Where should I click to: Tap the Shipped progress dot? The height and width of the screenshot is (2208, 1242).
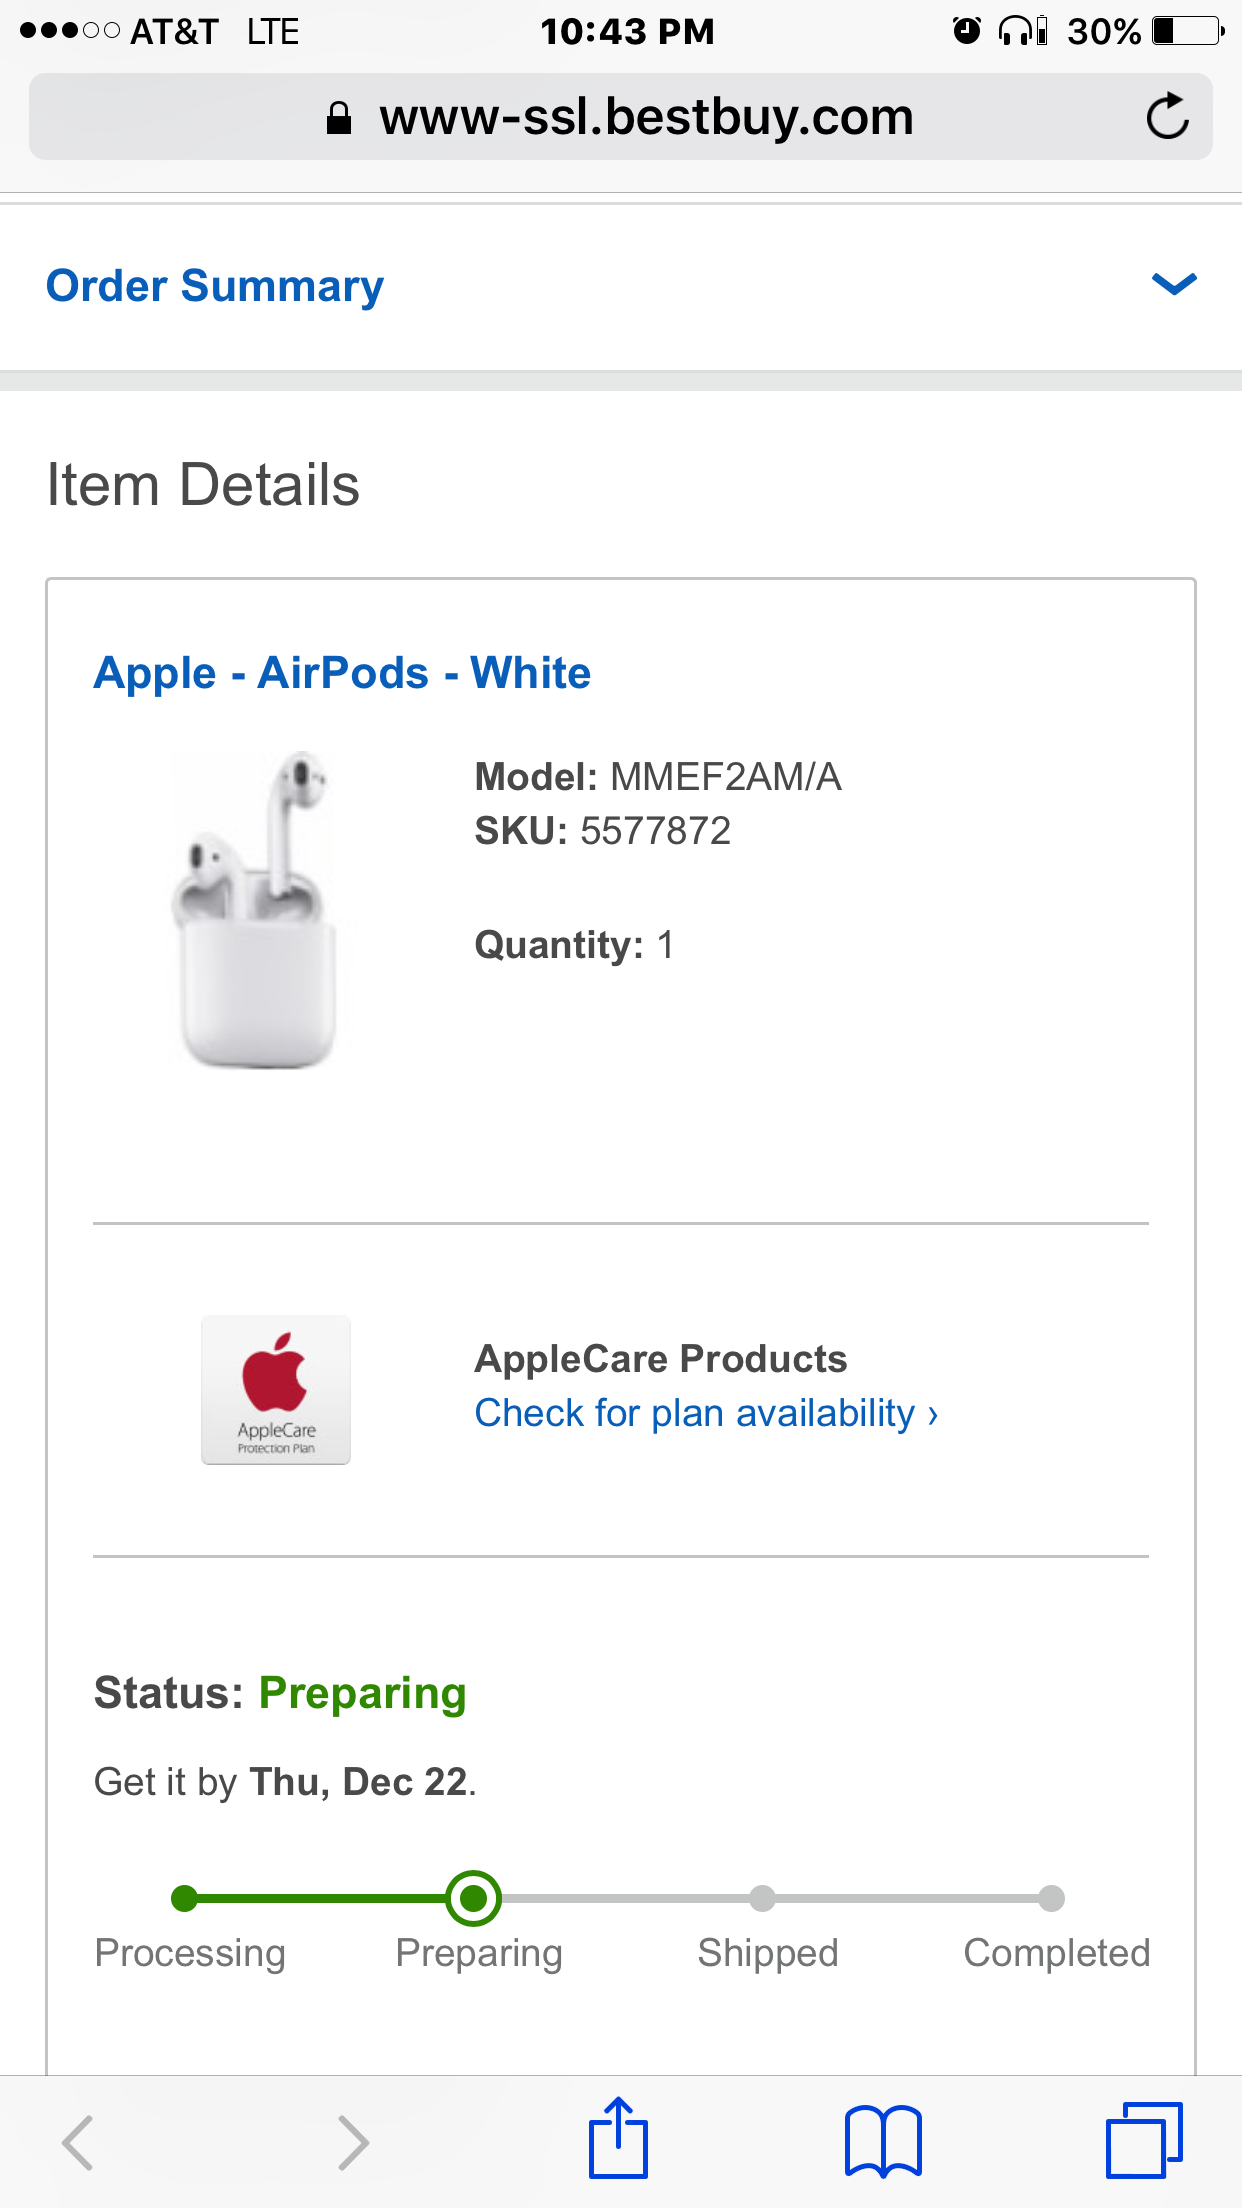[763, 1898]
